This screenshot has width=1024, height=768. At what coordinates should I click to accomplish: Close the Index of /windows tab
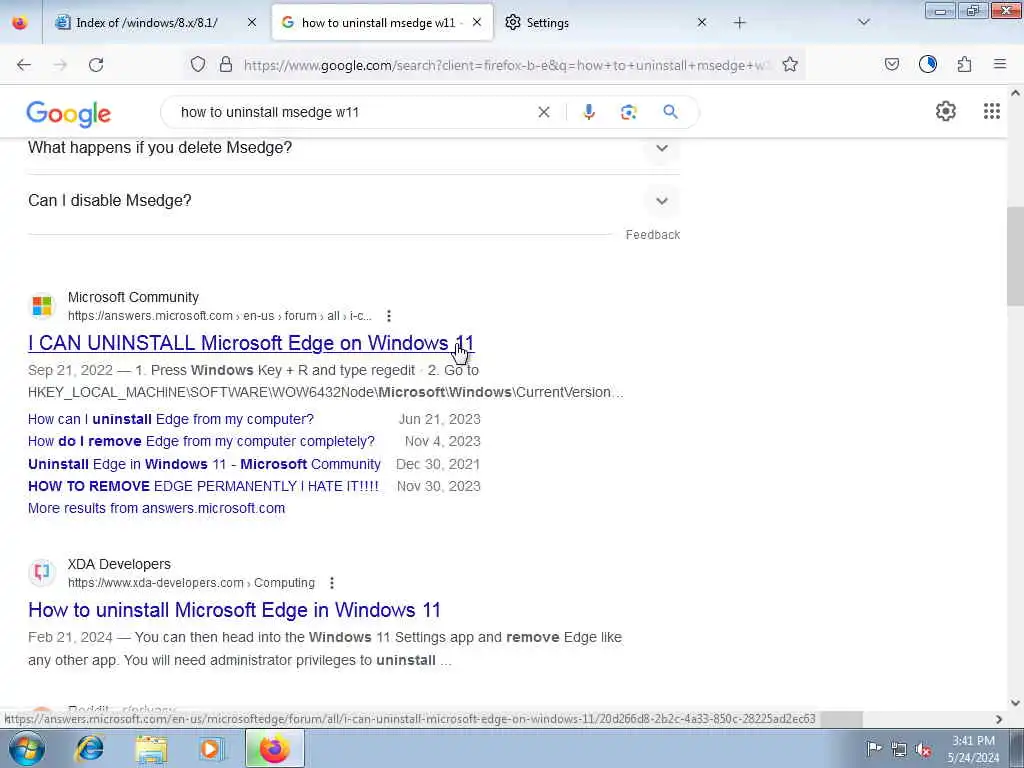pyautogui.click(x=252, y=23)
